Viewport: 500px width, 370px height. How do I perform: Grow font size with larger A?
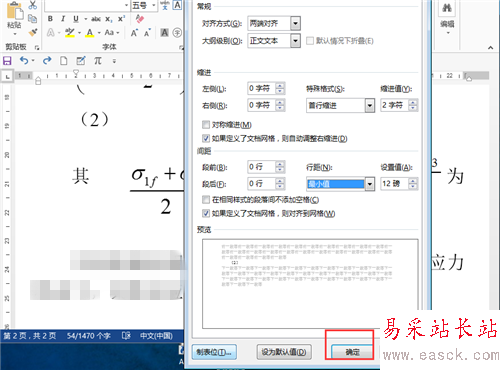tap(134, 33)
